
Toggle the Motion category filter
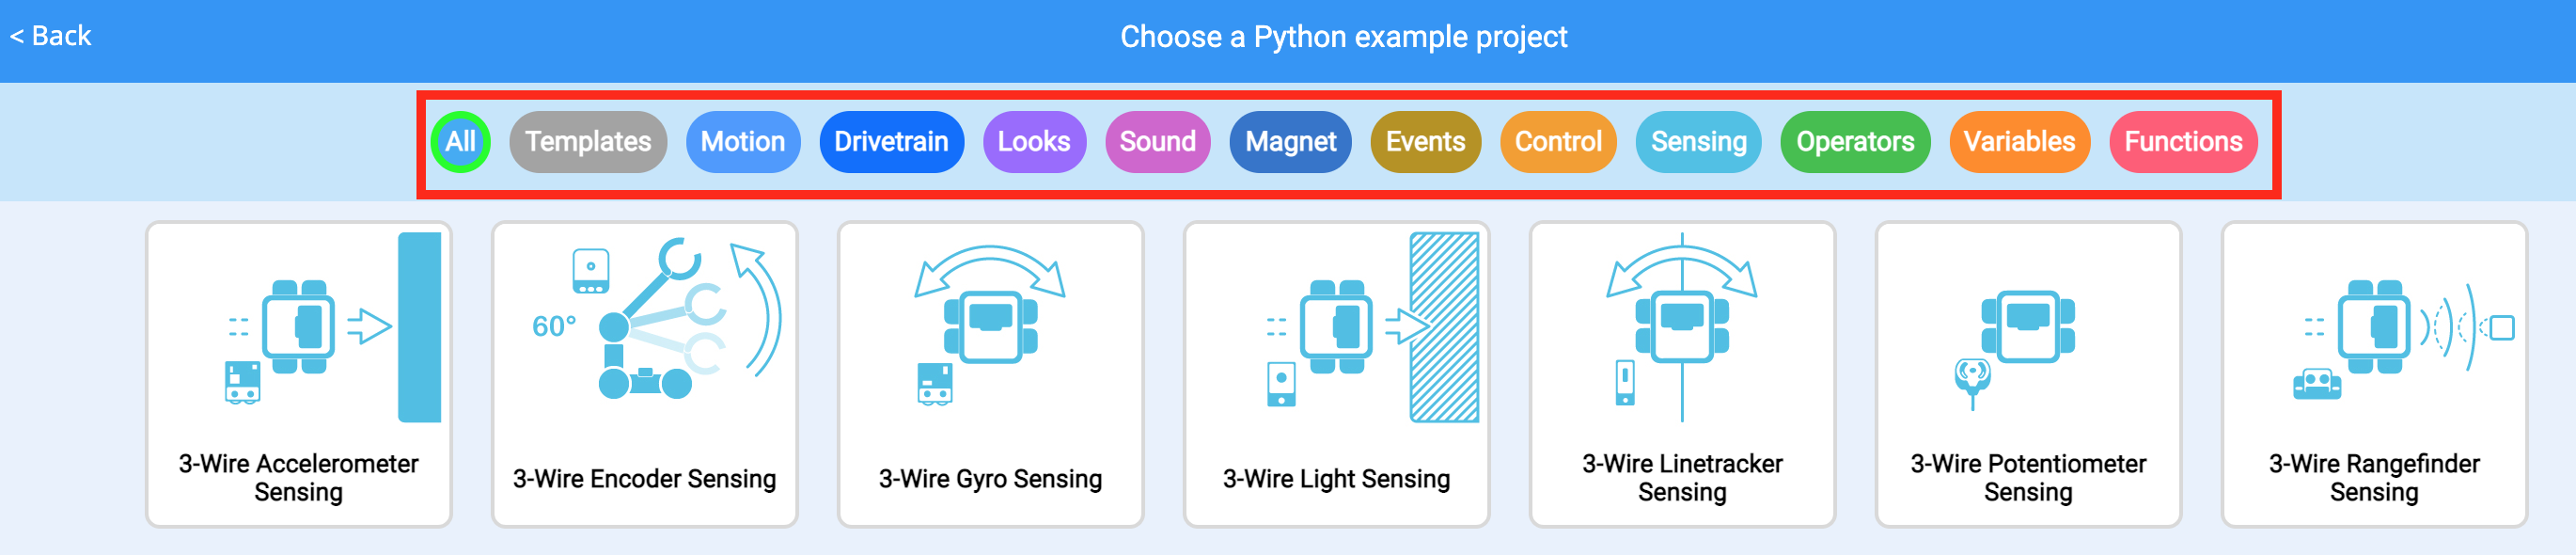tap(743, 142)
